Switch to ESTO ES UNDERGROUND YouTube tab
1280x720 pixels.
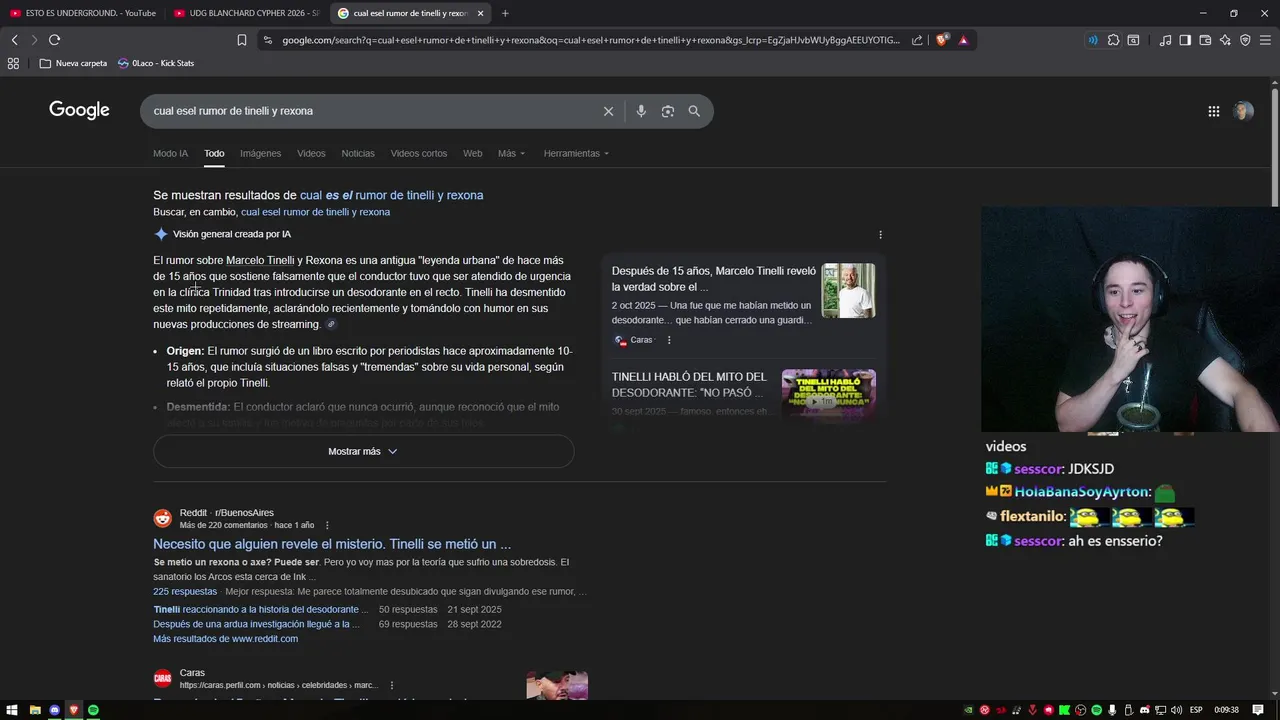coord(82,13)
